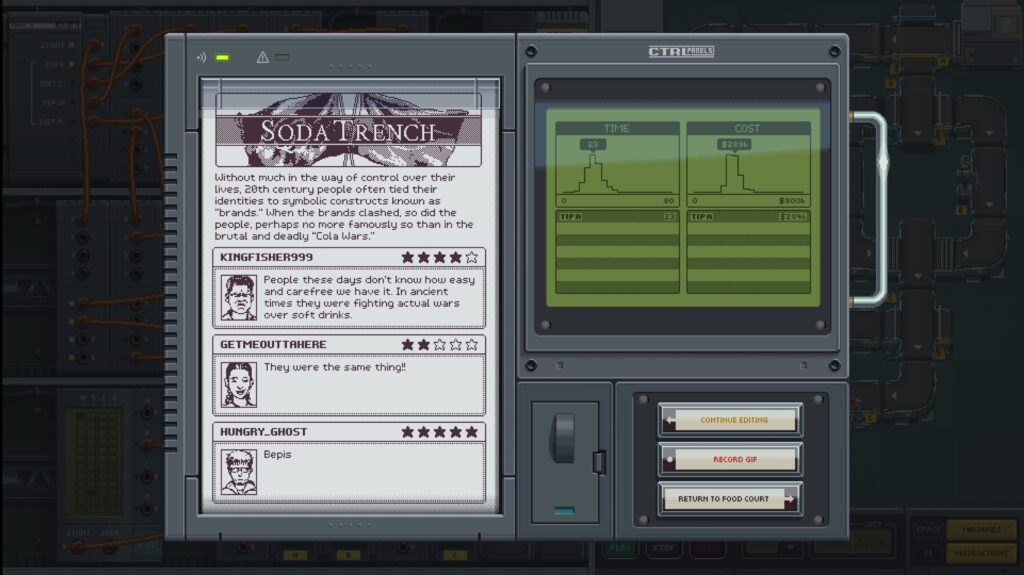Click the TIPA row in COST leaderboard

tap(748, 217)
